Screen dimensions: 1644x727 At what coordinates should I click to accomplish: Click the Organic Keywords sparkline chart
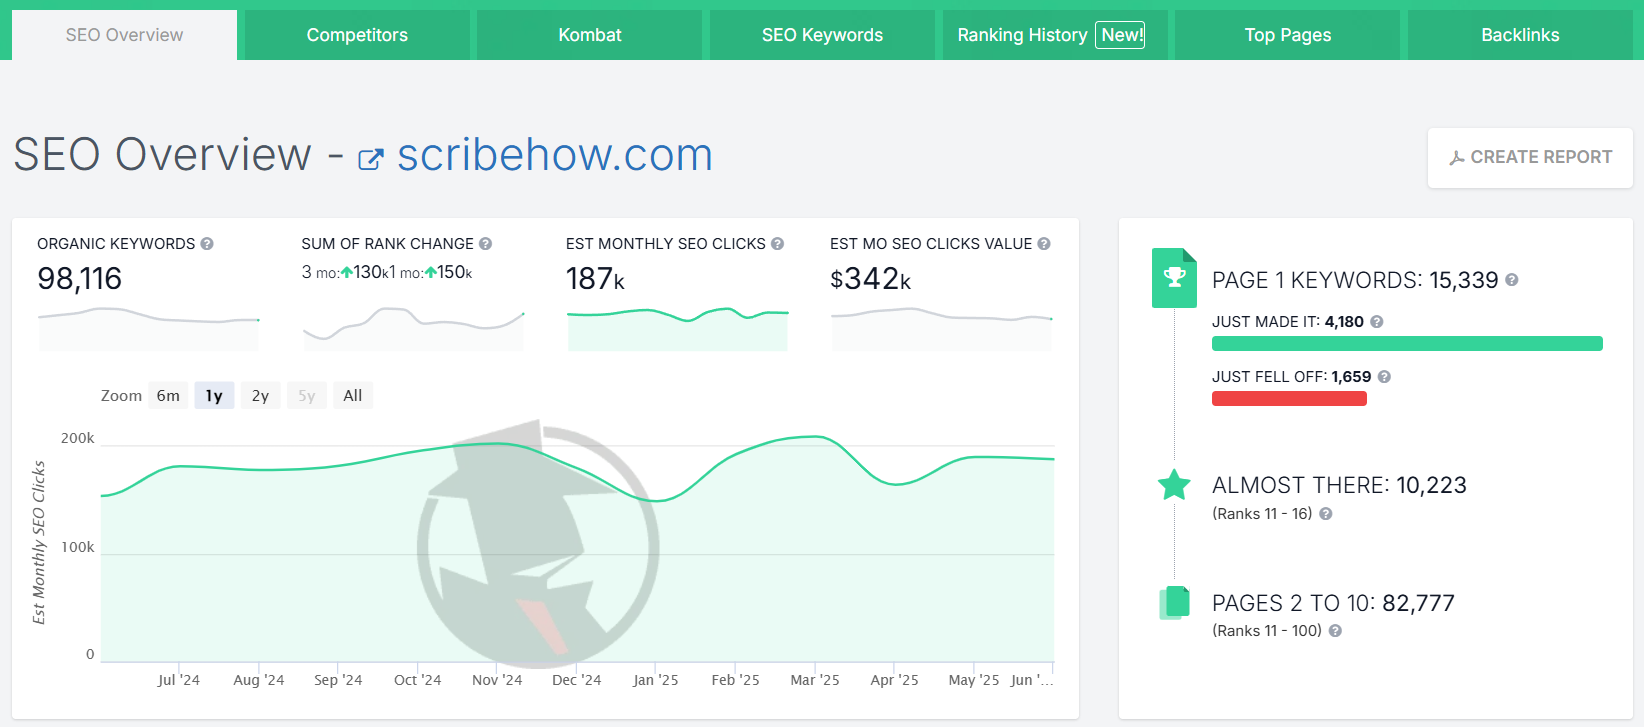(x=149, y=328)
